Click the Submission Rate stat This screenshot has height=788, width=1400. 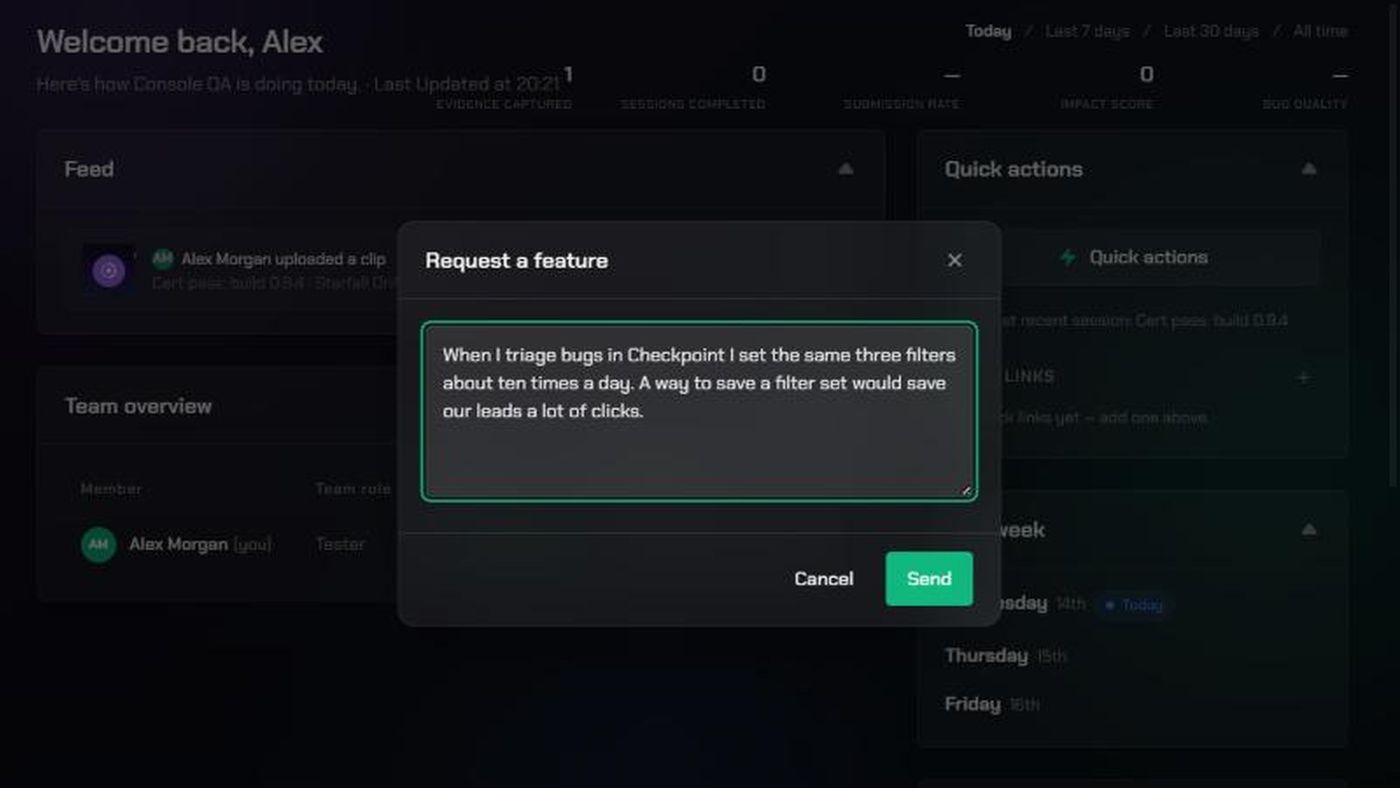click(902, 88)
